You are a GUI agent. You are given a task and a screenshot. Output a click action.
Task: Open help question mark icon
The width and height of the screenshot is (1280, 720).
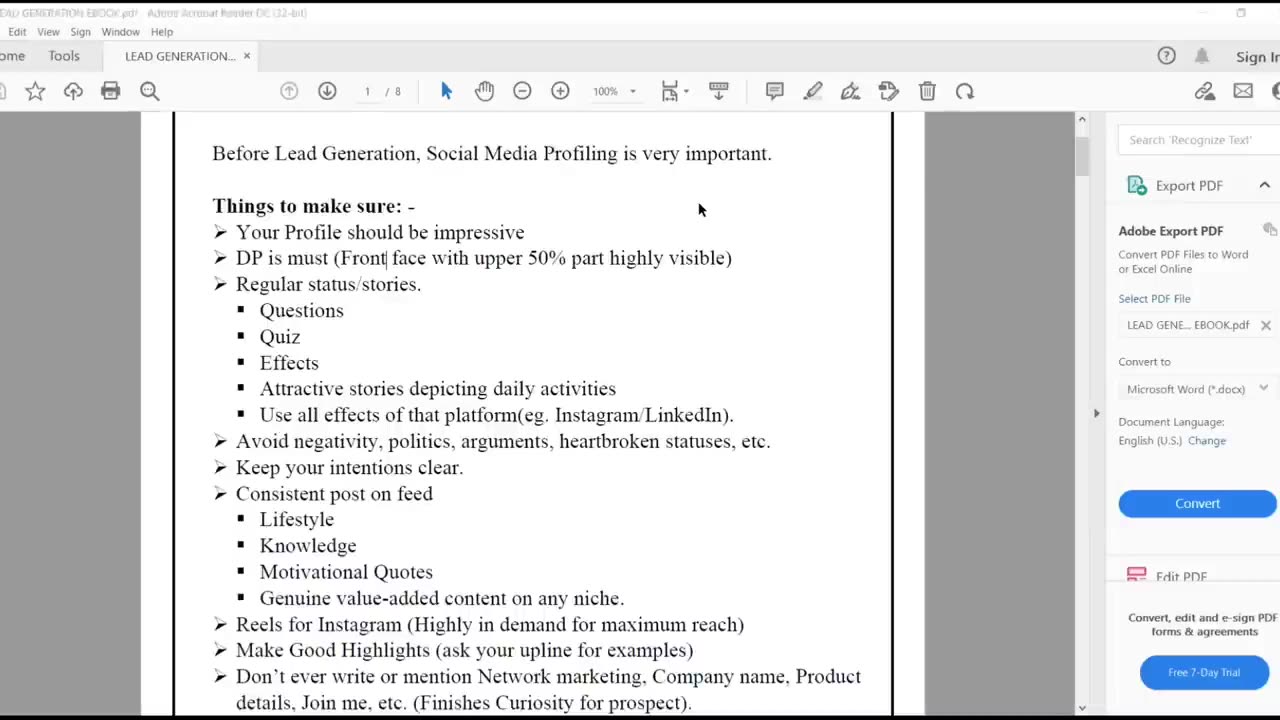[1166, 56]
